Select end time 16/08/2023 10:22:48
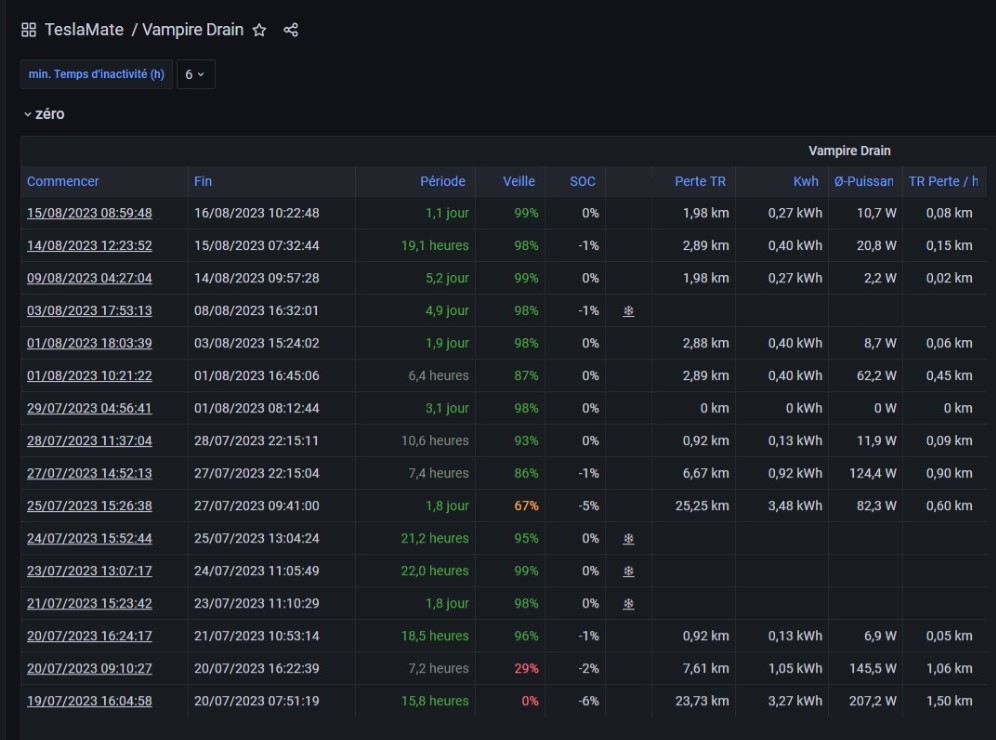This screenshot has height=740, width=996. (x=257, y=213)
